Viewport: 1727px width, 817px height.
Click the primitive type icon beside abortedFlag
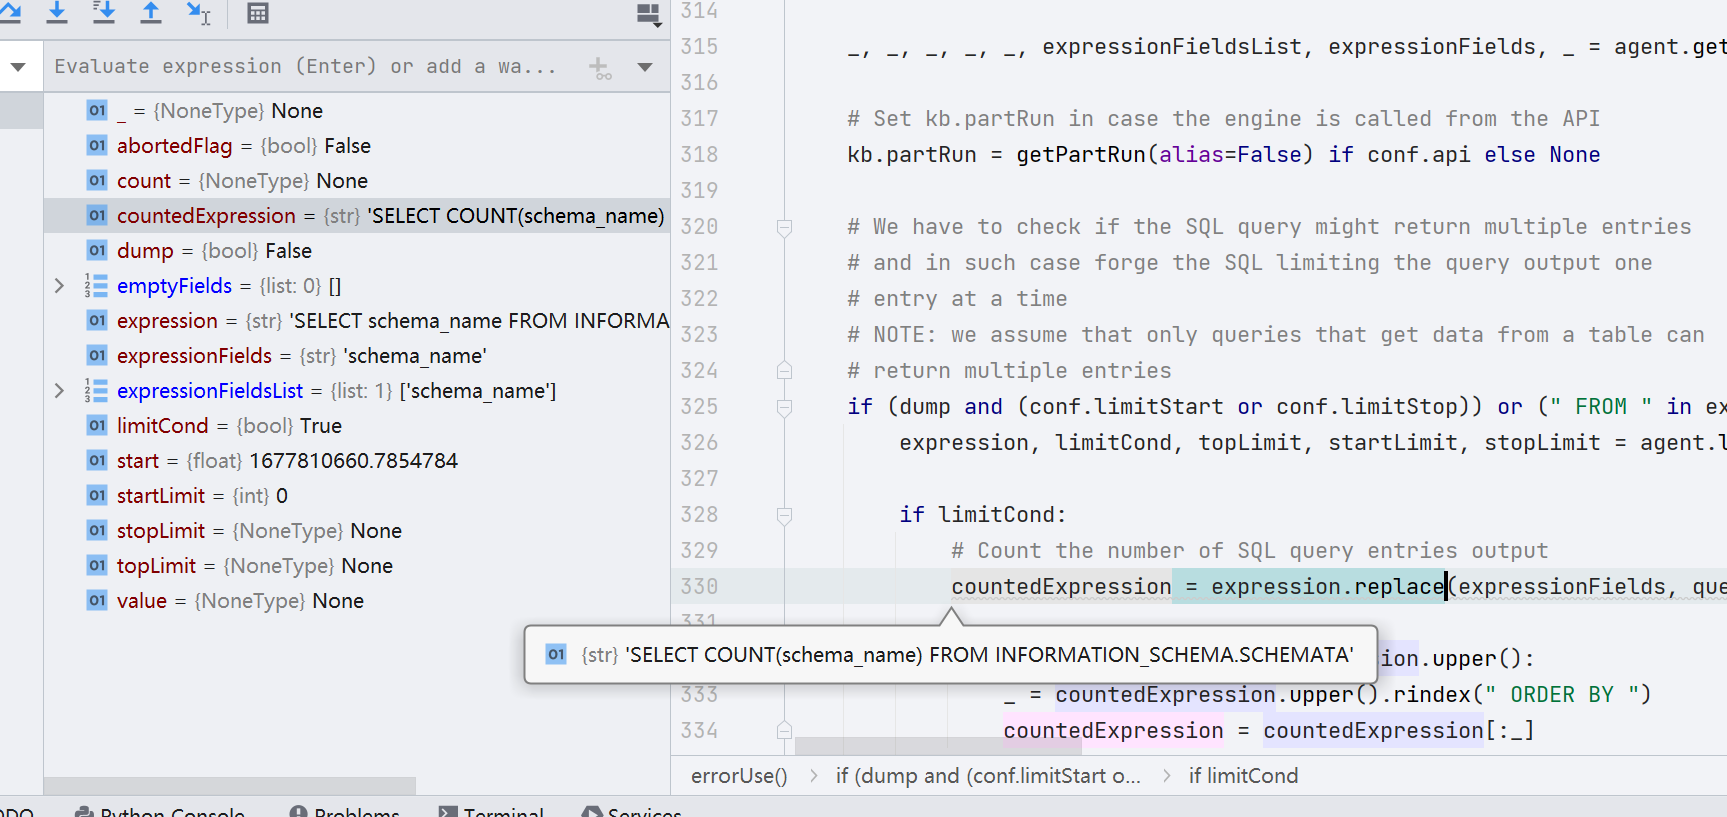tap(97, 146)
